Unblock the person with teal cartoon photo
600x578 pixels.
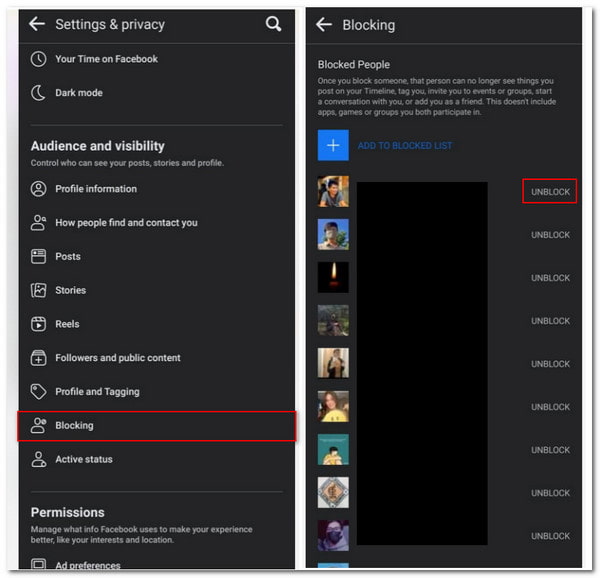click(x=550, y=450)
